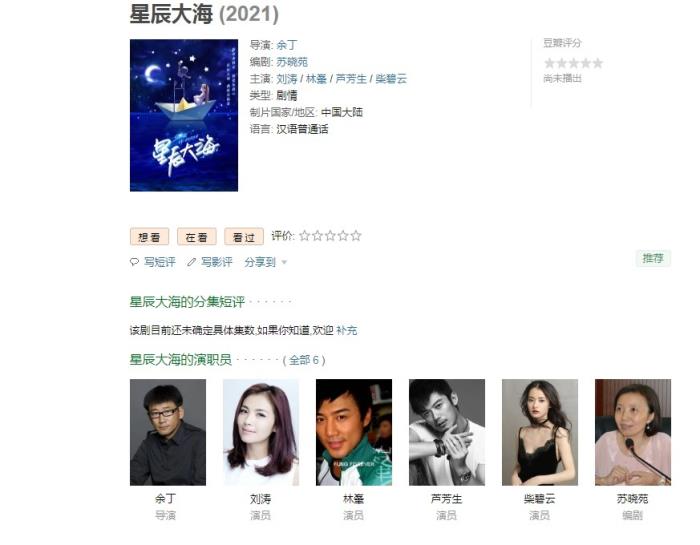700x545 pixels.
Task: Open 芦芳生 cast photo thumbnail
Action: pos(447,432)
